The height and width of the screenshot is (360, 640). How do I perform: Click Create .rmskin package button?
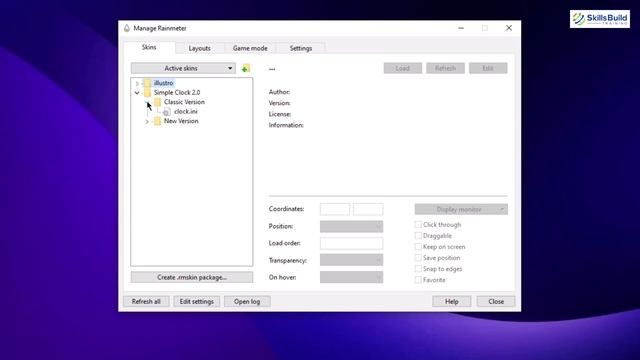click(192, 277)
